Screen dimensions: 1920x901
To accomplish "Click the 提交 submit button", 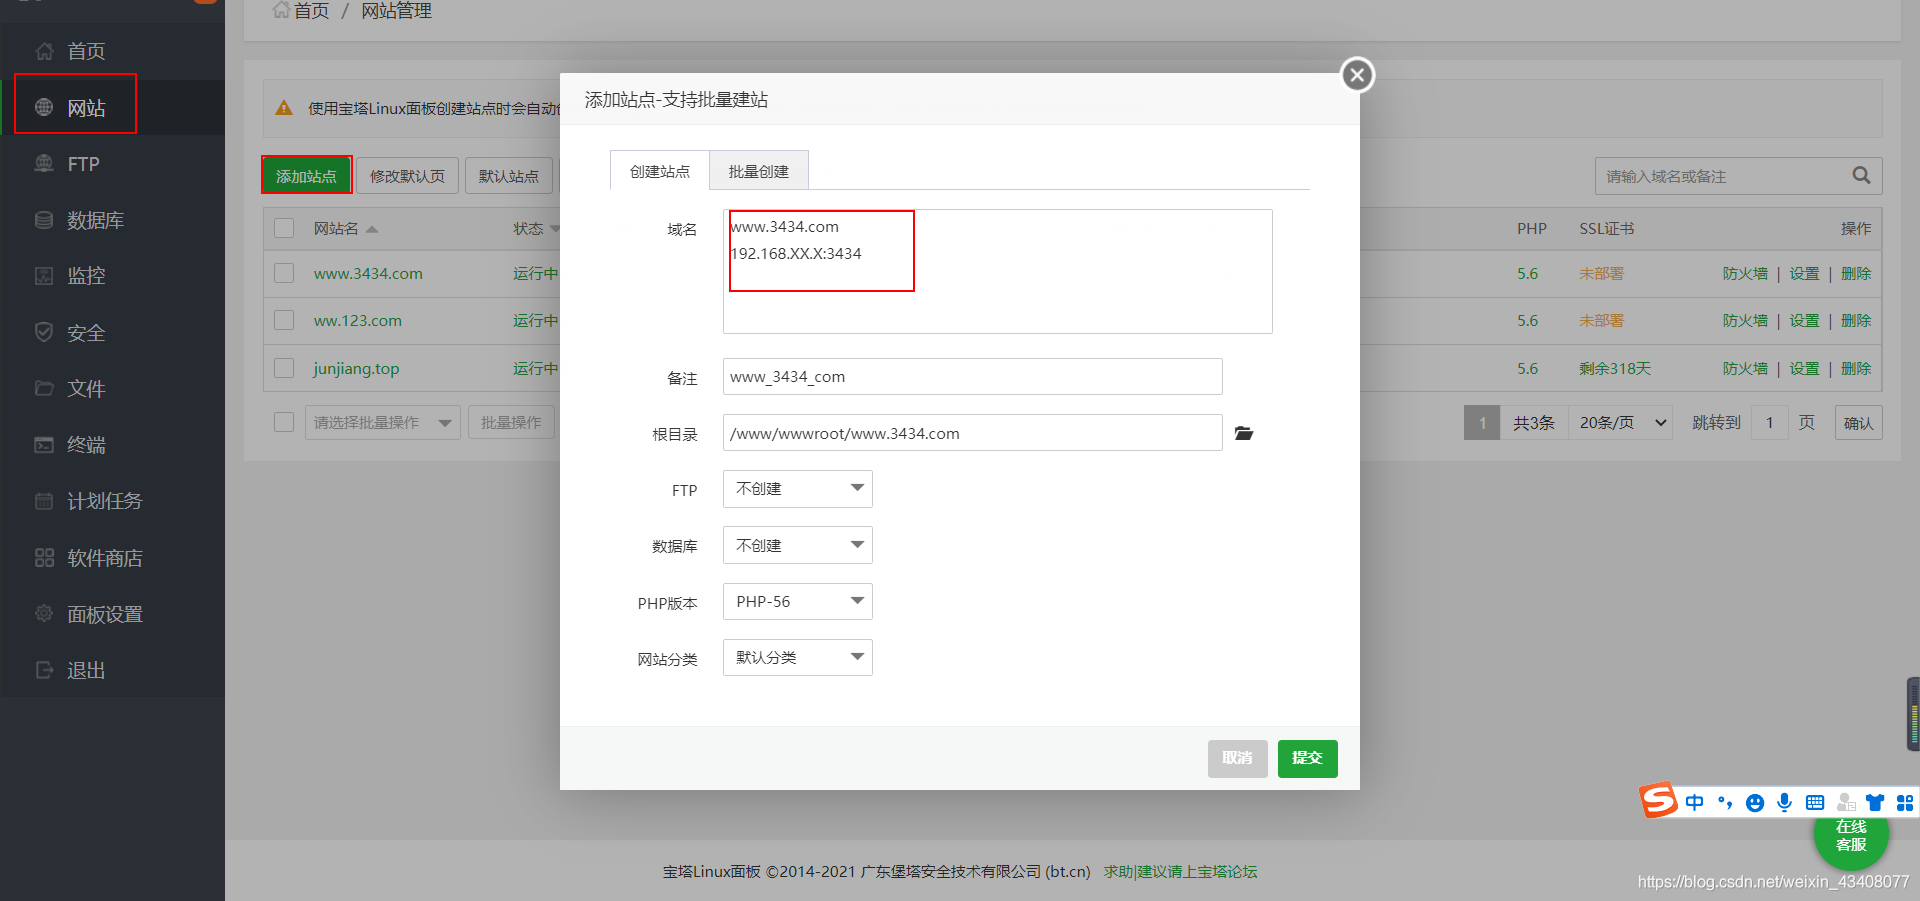I will [x=1307, y=758].
